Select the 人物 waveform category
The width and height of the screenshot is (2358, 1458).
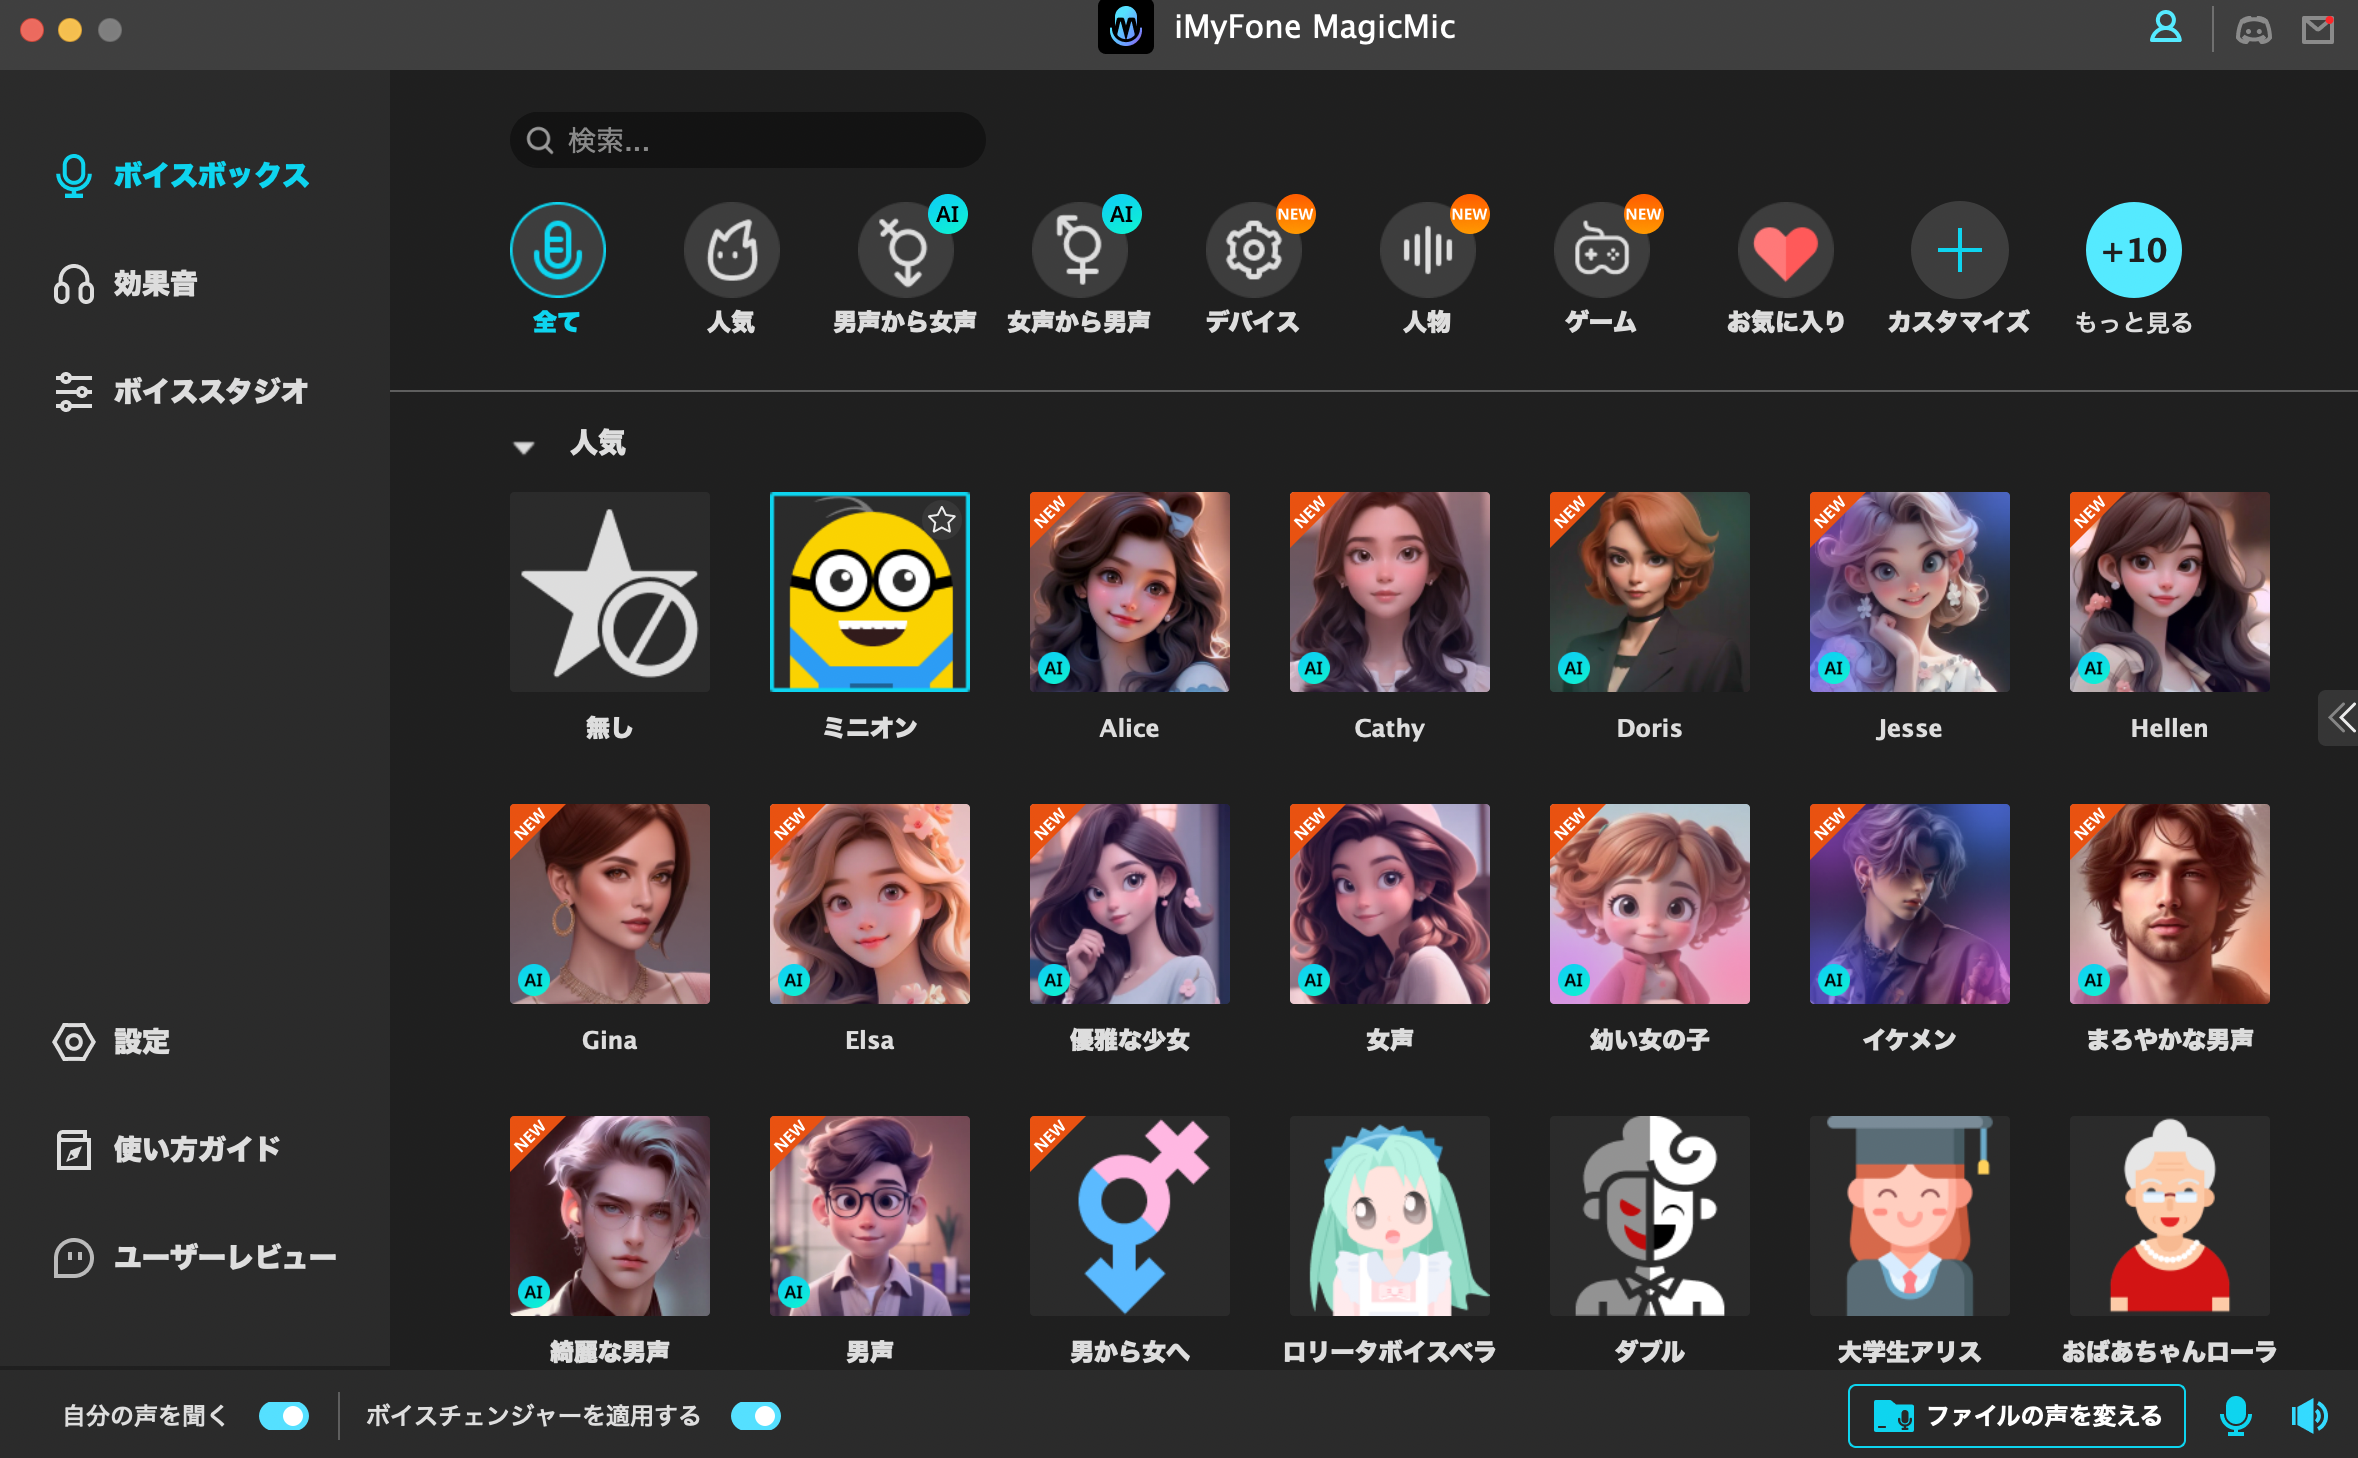[1428, 250]
